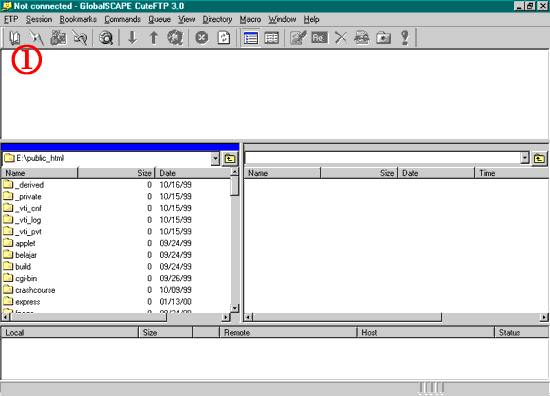Click the Reconnect toolbar icon

point(80,38)
